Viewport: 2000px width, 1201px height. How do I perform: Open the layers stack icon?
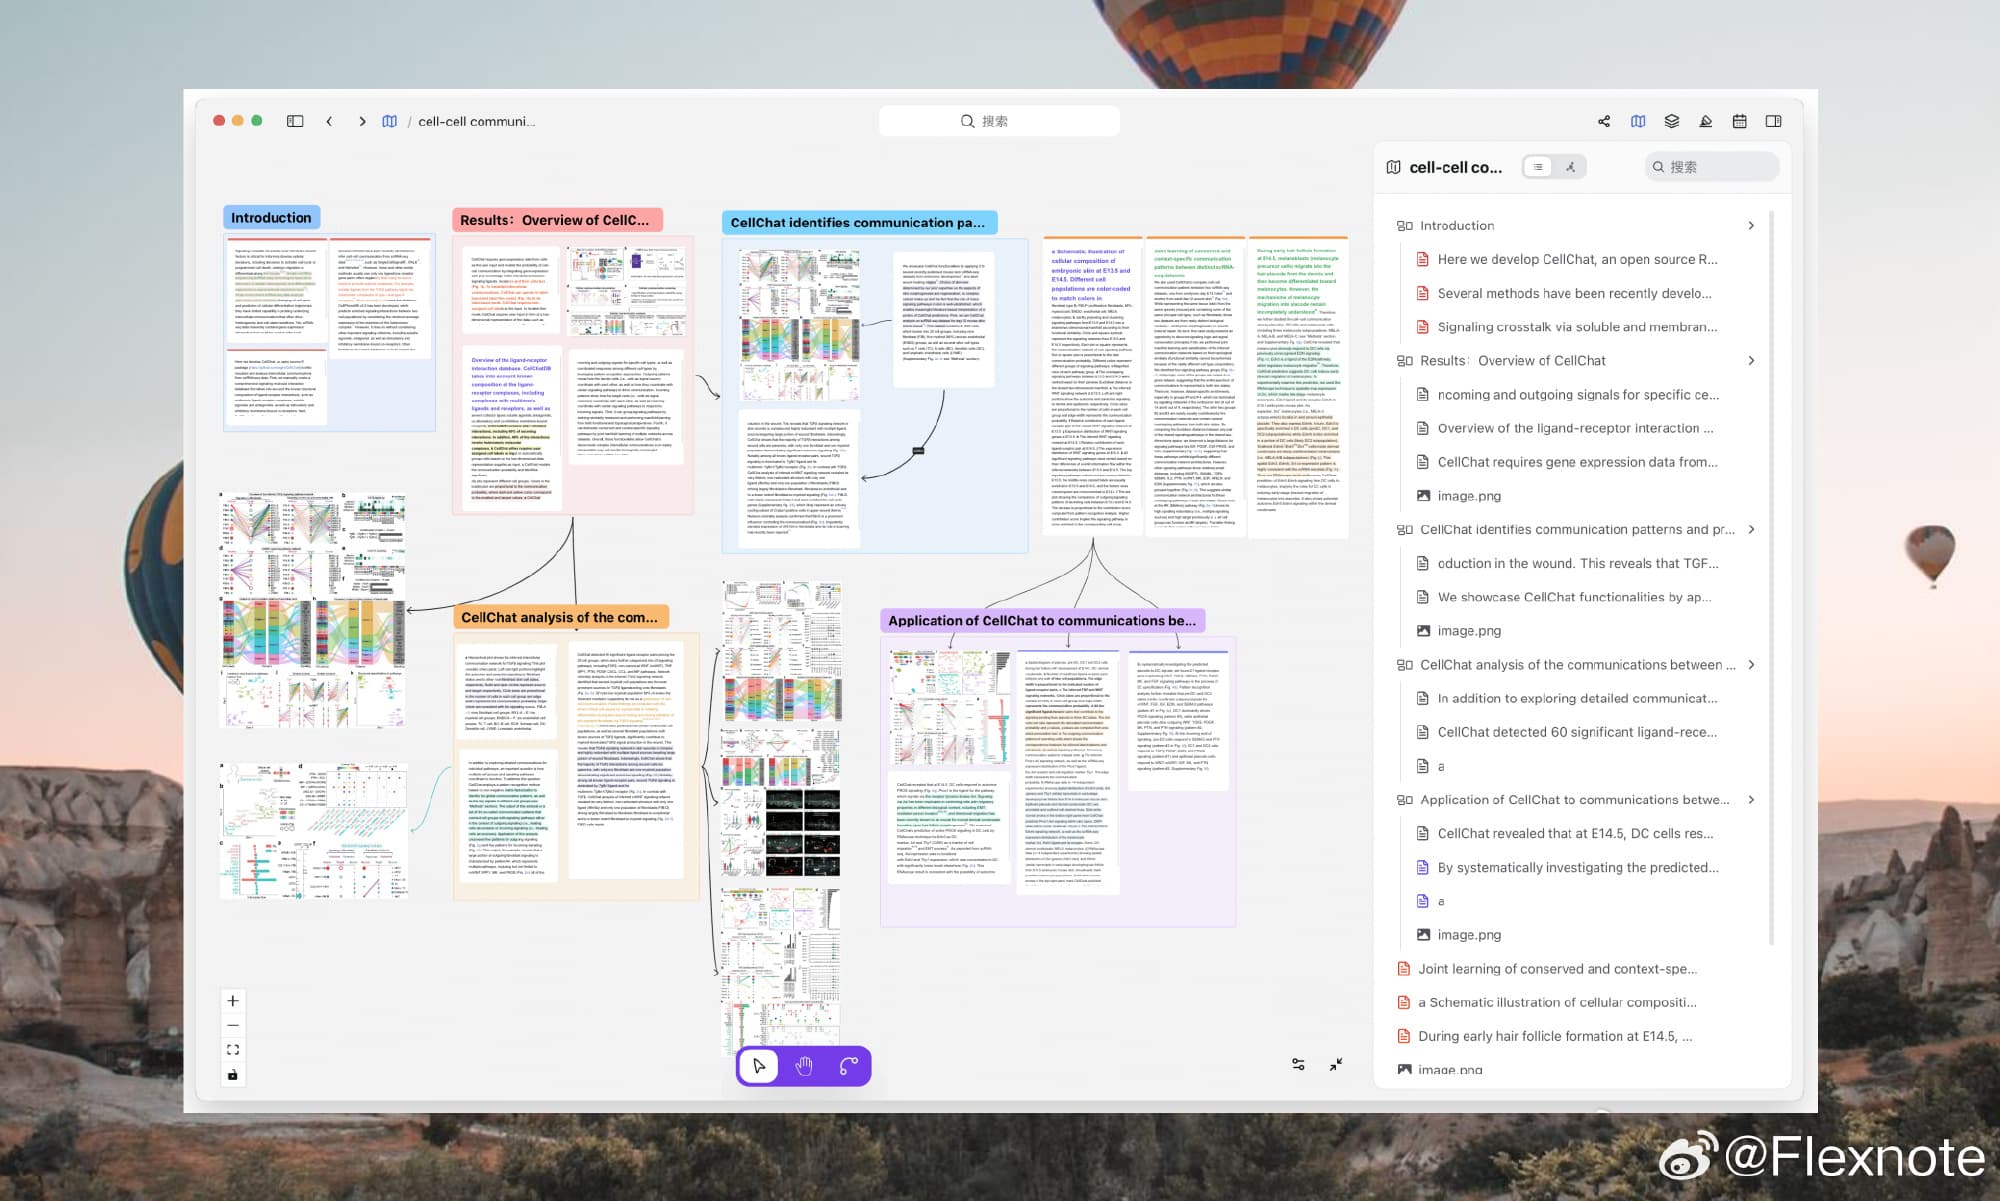click(x=1672, y=121)
